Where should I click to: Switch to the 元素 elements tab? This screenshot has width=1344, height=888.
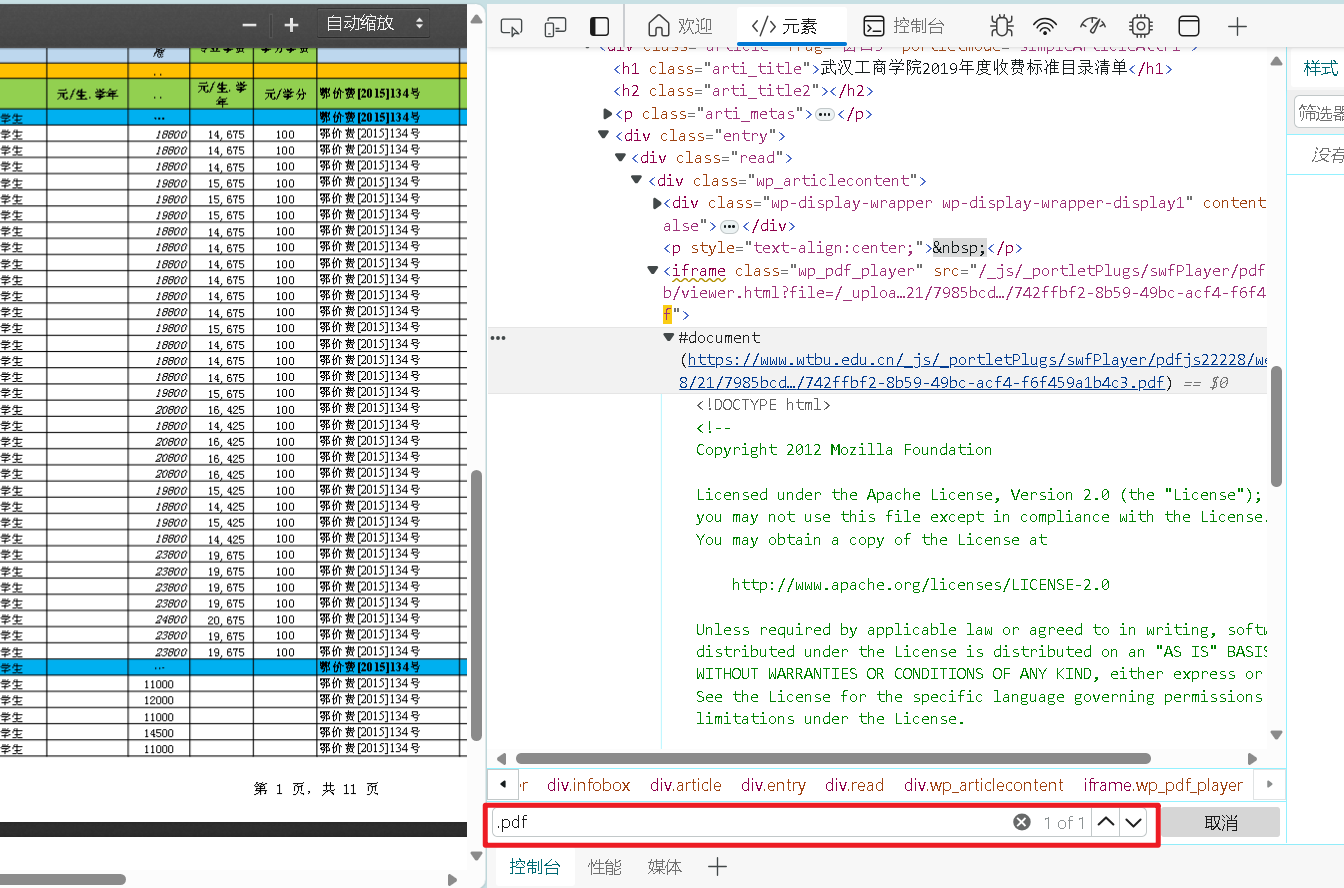pyautogui.click(x=791, y=26)
